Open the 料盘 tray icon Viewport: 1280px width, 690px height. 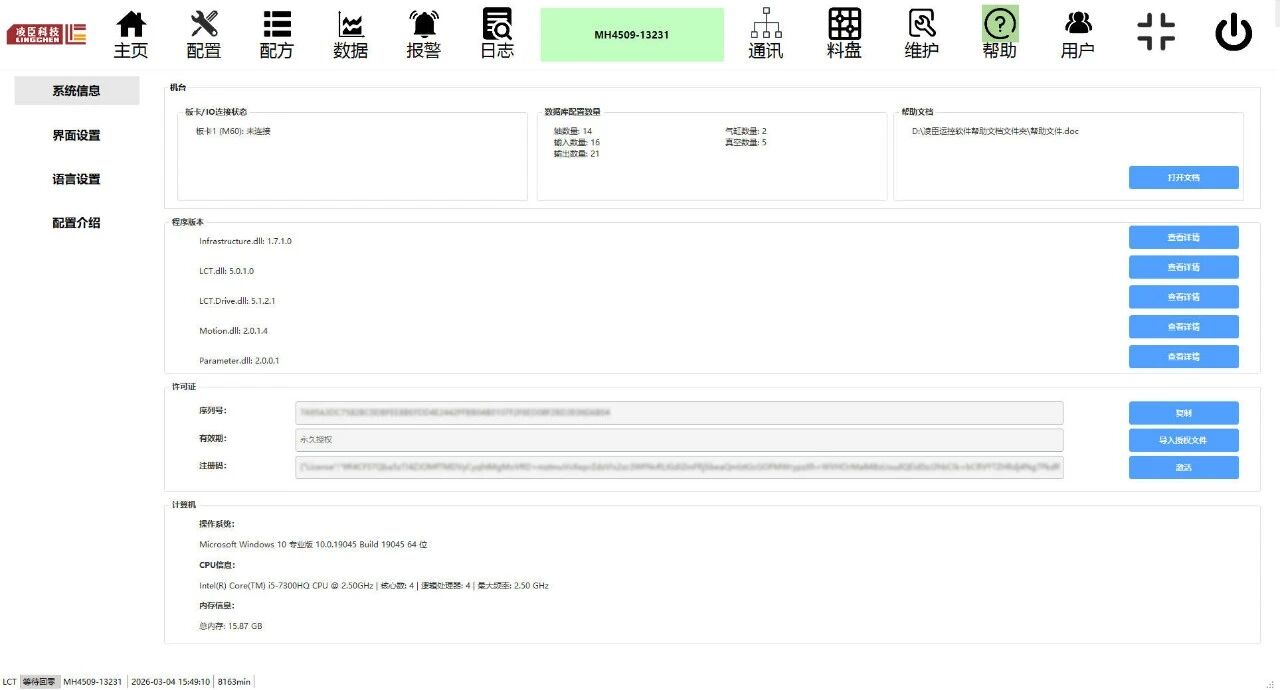(x=844, y=35)
